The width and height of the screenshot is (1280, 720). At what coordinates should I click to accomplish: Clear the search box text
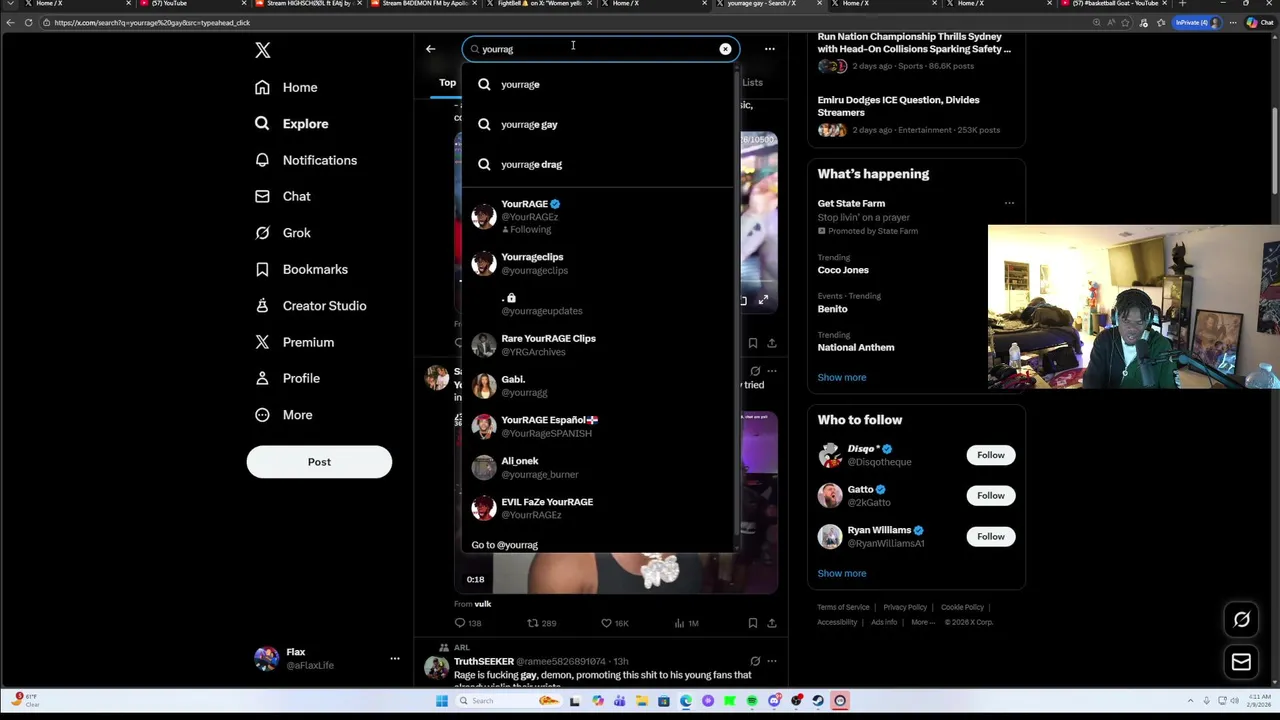pos(725,49)
